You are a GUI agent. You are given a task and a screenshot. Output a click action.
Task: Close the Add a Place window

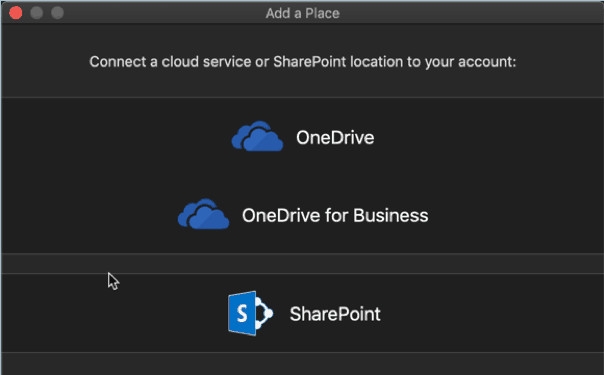tap(16, 13)
